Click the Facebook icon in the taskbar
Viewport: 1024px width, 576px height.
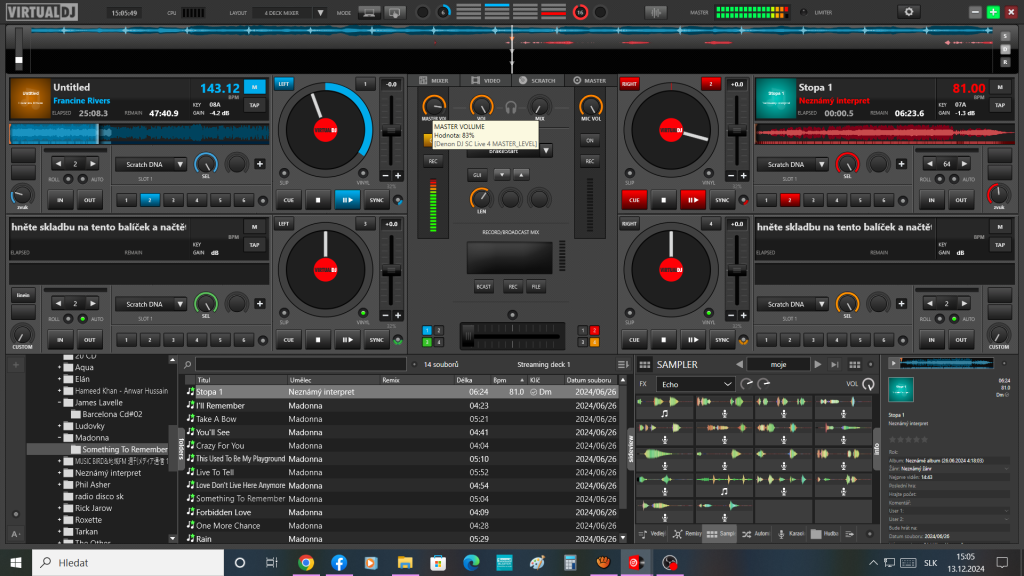338,562
